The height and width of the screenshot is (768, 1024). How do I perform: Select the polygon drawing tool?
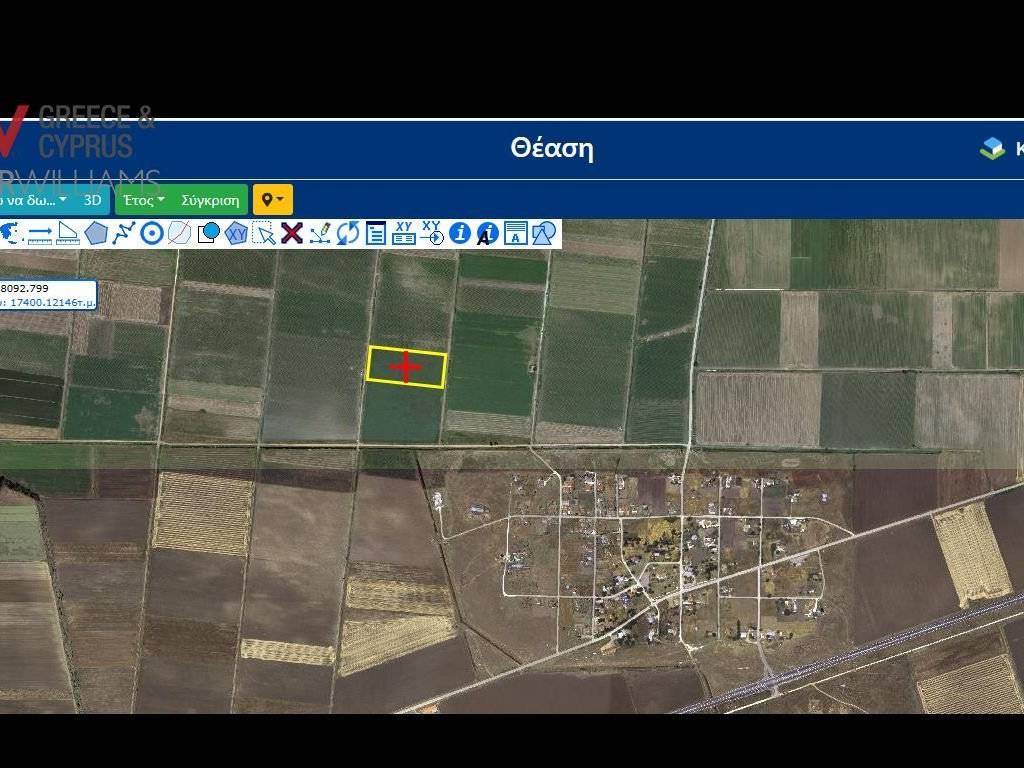(96, 234)
